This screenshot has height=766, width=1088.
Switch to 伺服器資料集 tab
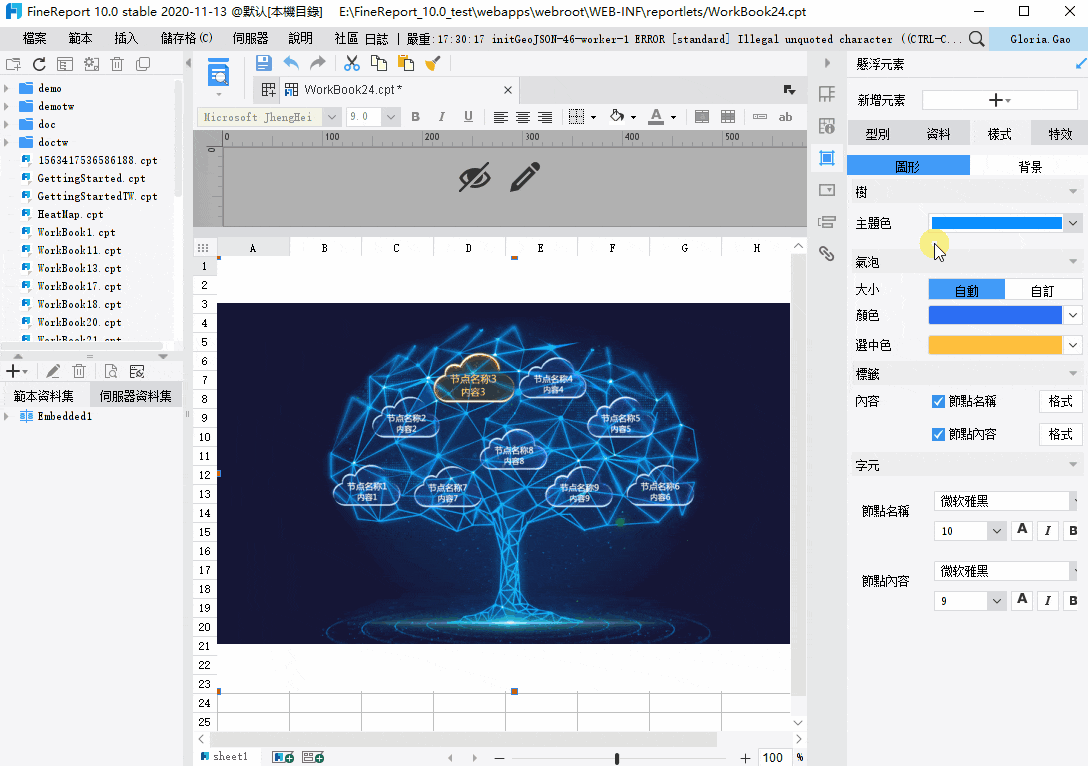coord(135,395)
